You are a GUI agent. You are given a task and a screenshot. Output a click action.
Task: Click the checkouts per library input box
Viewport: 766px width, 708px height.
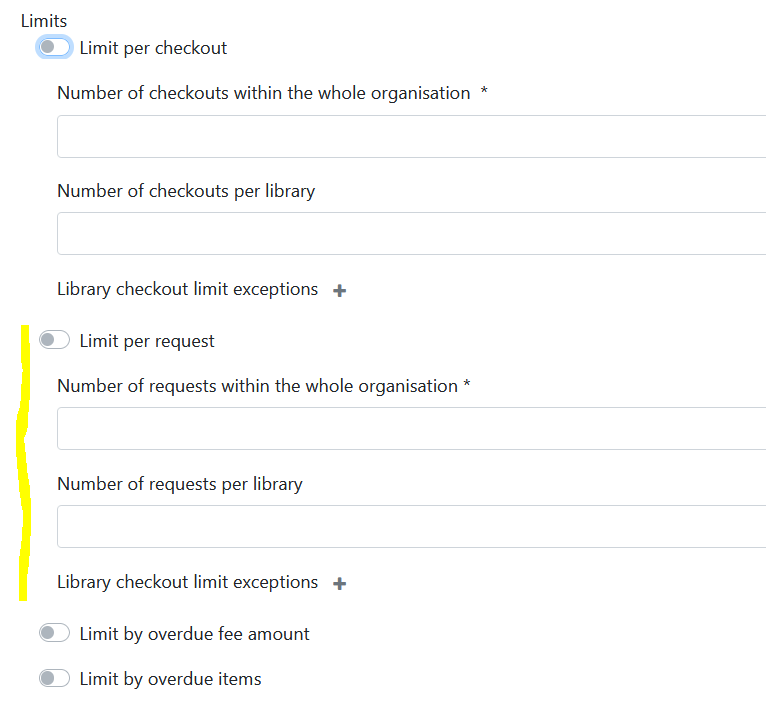(410, 233)
